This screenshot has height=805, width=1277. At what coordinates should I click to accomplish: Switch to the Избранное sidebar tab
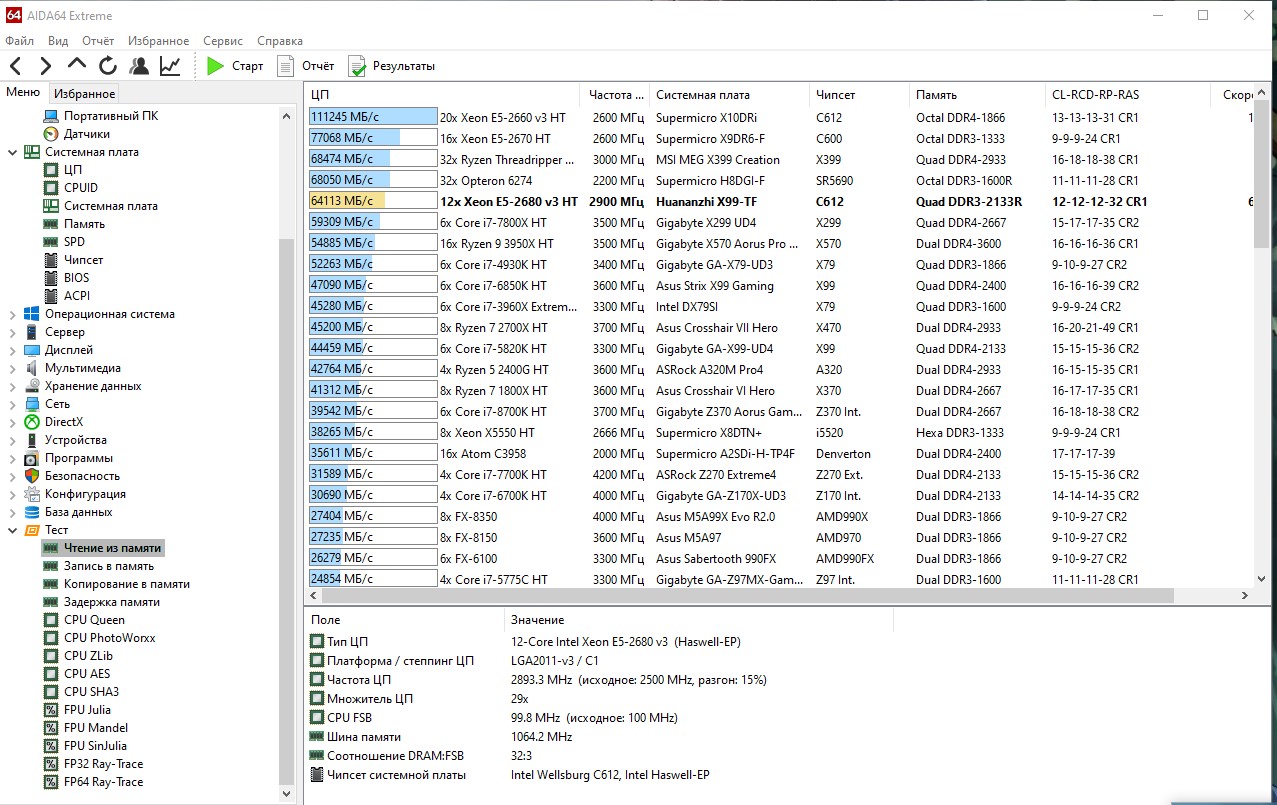click(84, 94)
